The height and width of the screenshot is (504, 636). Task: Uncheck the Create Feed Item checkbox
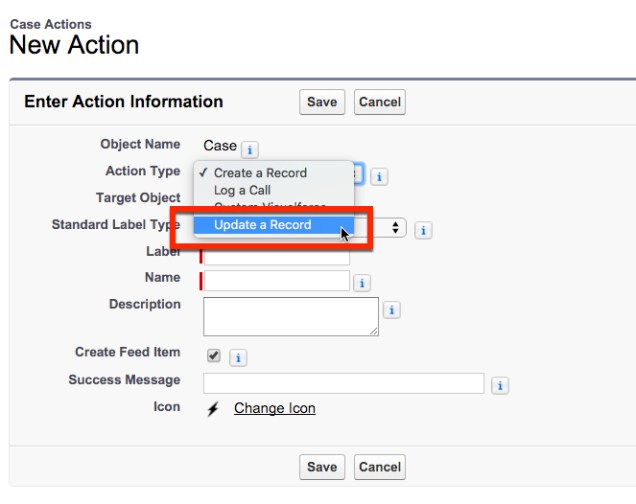click(213, 355)
